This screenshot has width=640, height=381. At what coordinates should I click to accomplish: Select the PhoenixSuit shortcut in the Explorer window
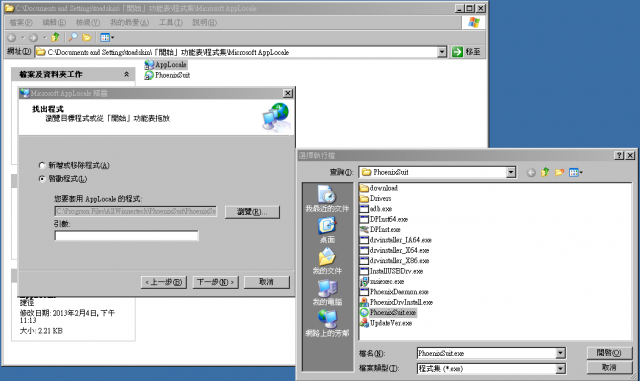(x=167, y=75)
